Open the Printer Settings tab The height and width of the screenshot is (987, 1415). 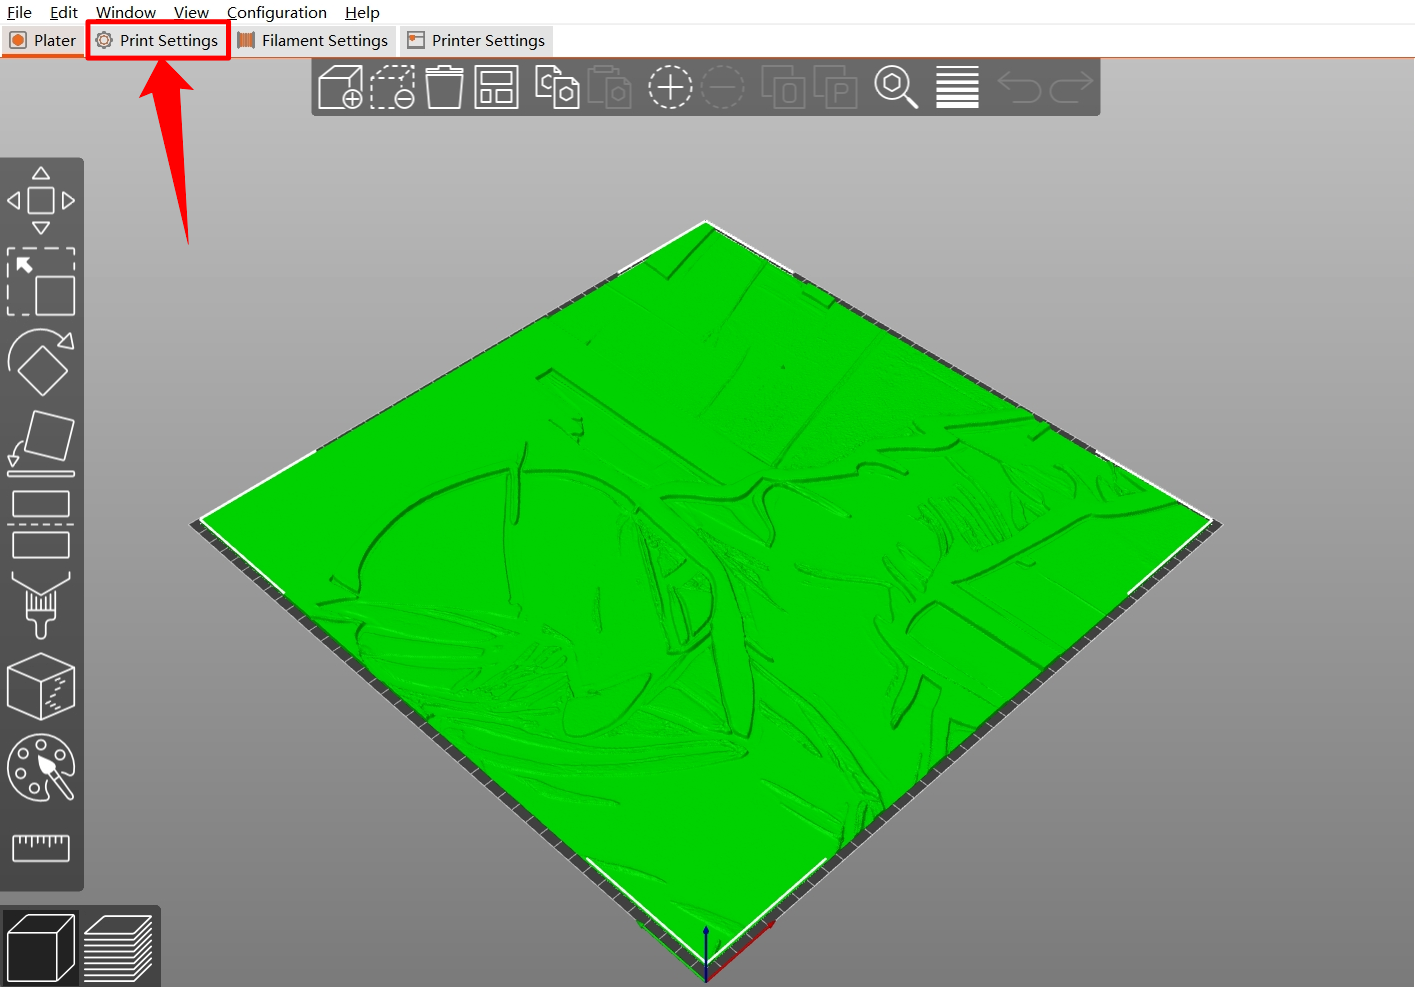[x=477, y=40]
